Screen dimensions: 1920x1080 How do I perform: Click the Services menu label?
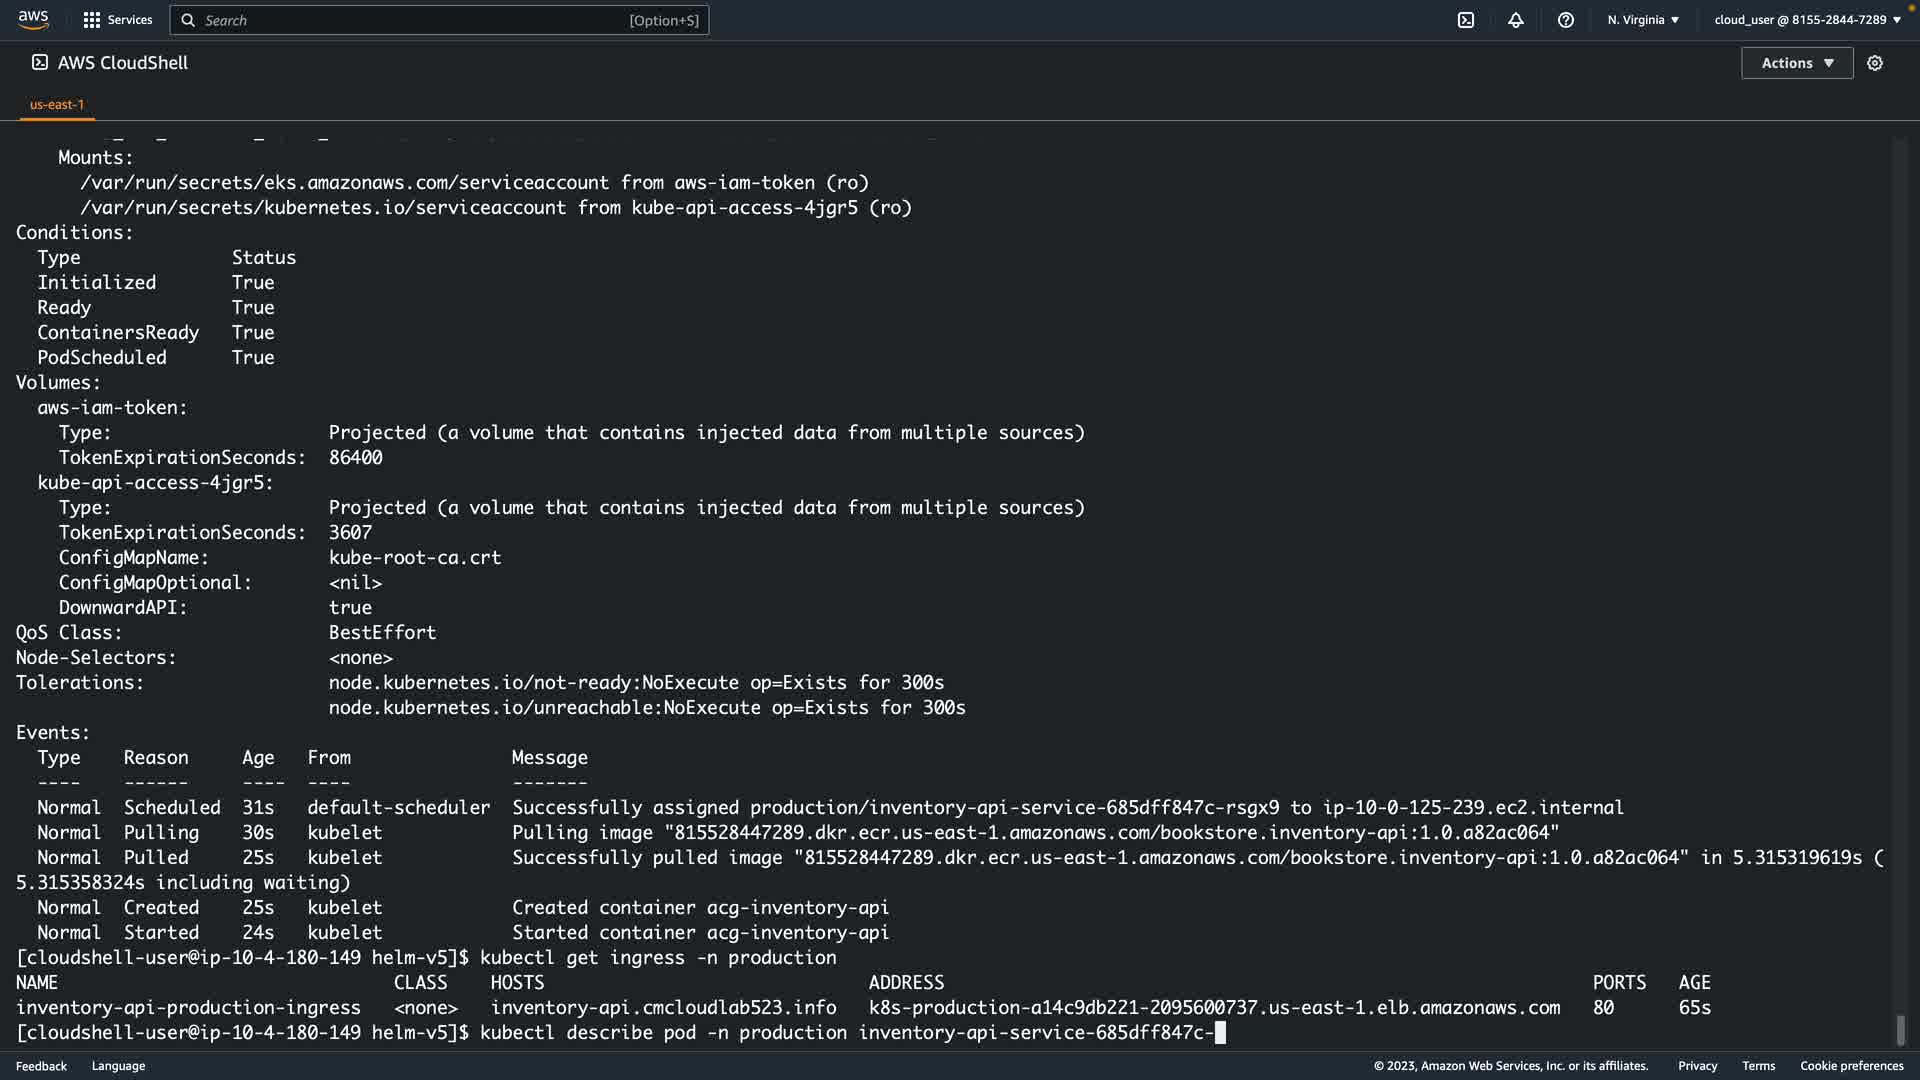[x=130, y=20]
